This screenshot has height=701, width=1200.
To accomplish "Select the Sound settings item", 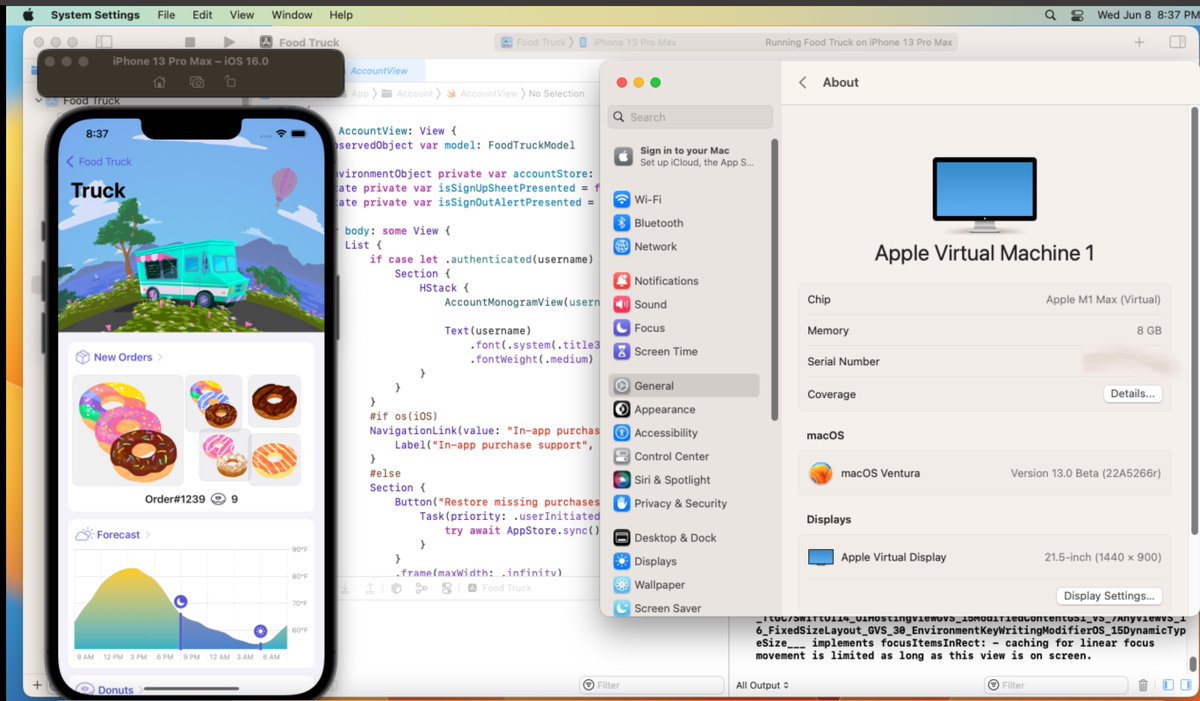I will click(685, 304).
